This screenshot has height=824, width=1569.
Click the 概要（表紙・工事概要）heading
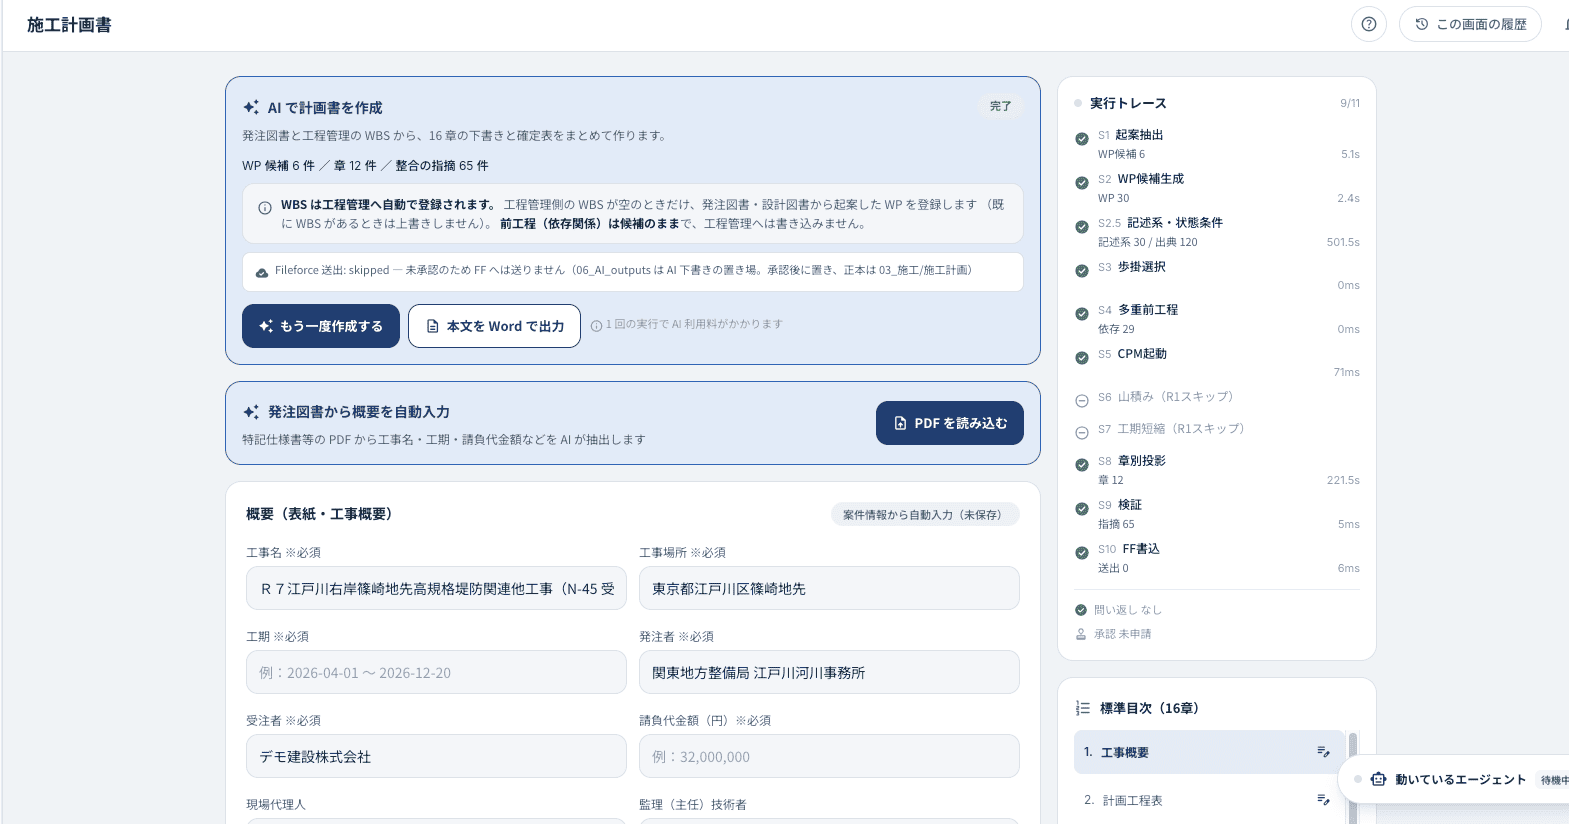tap(321, 514)
